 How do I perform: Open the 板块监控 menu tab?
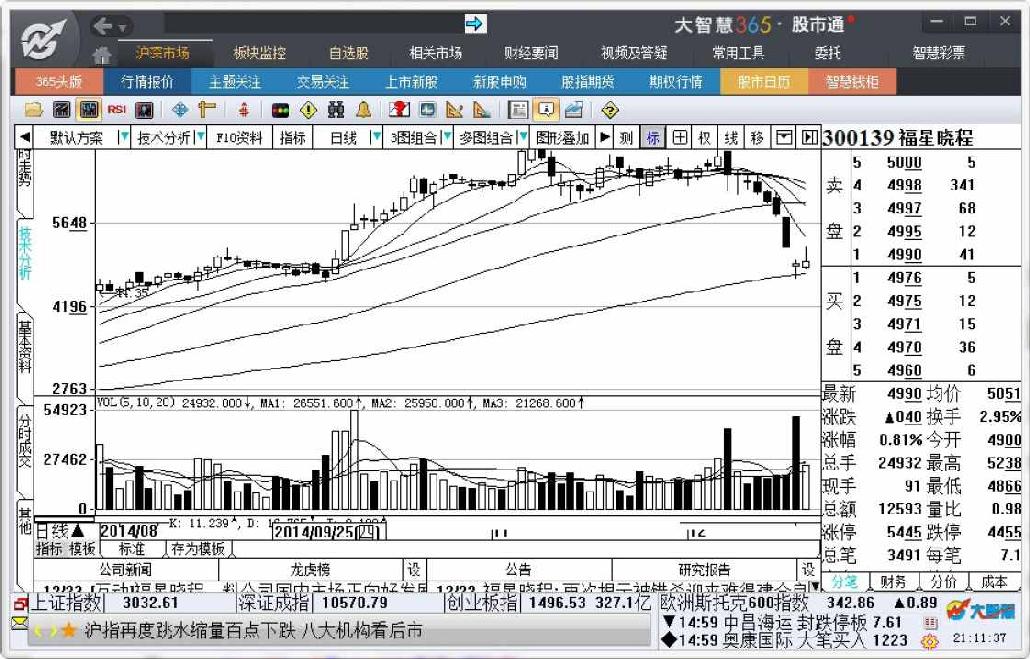(x=259, y=53)
